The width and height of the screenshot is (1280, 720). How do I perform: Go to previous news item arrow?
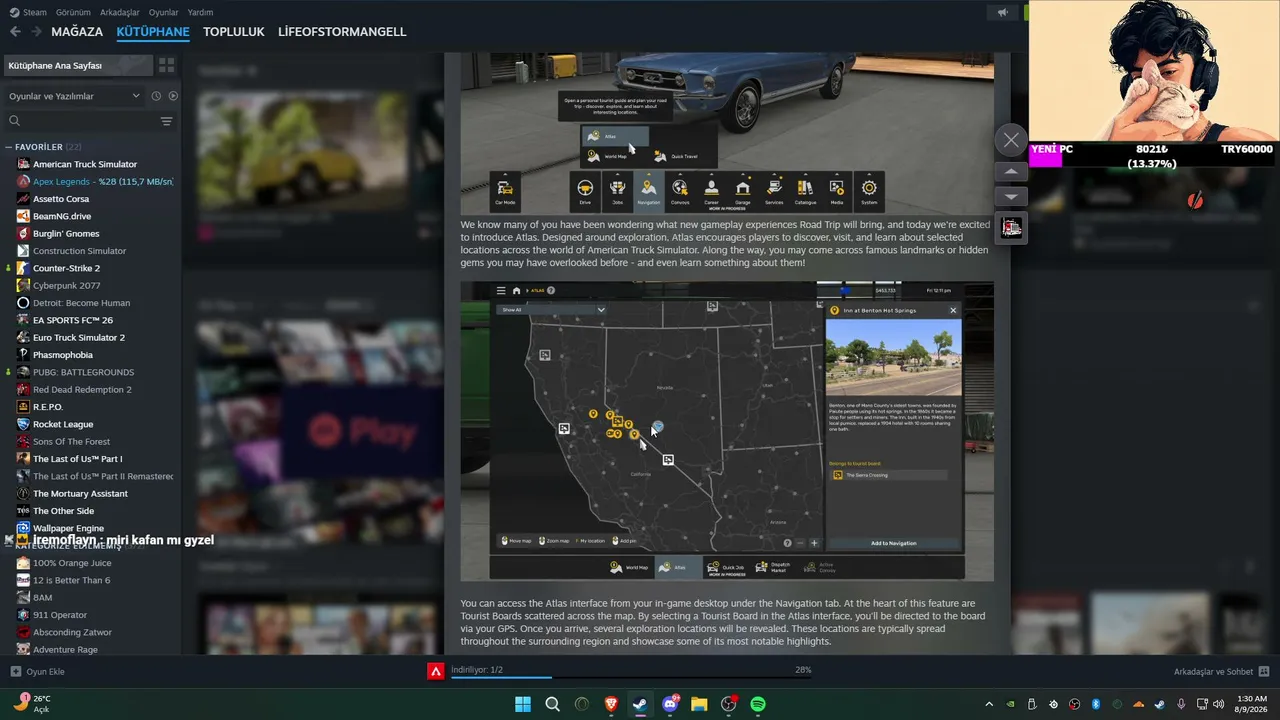pos(1011,172)
